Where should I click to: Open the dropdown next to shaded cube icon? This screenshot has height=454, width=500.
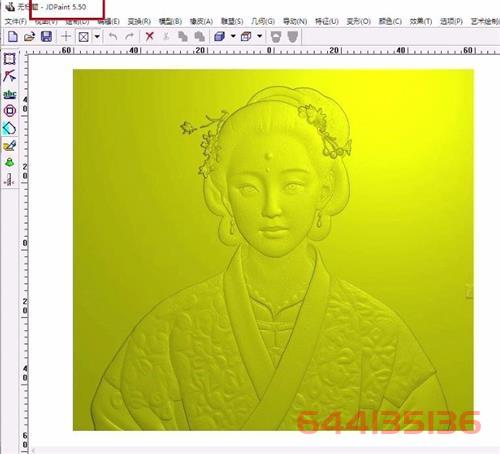(233, 36)
